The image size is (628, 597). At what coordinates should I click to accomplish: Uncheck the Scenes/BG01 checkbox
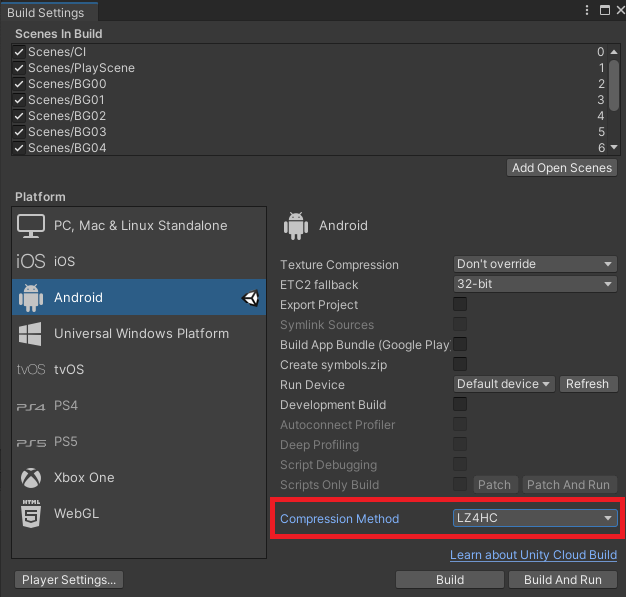coord(19,100)
